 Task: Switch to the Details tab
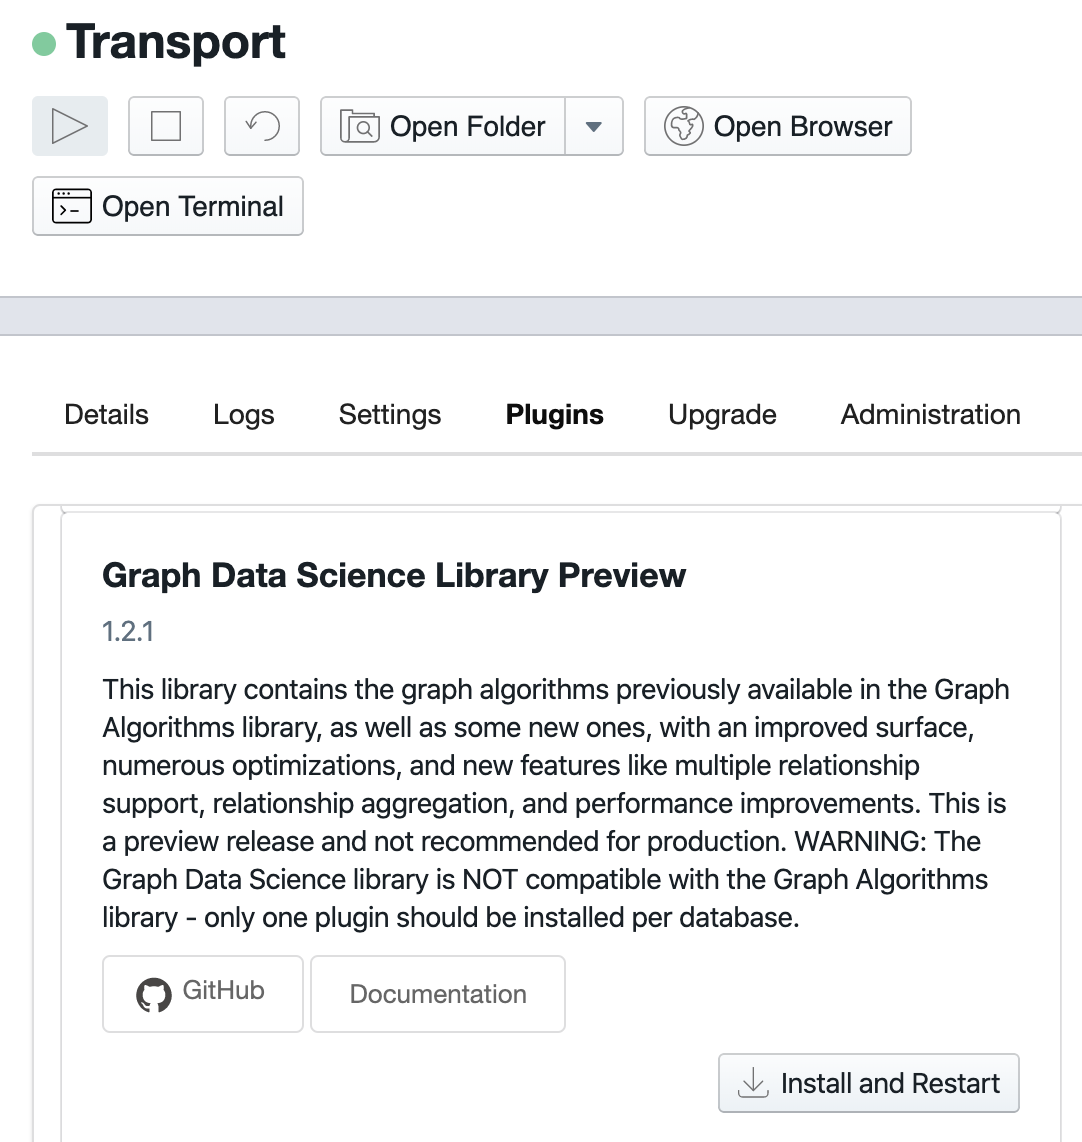pos(106,414)
